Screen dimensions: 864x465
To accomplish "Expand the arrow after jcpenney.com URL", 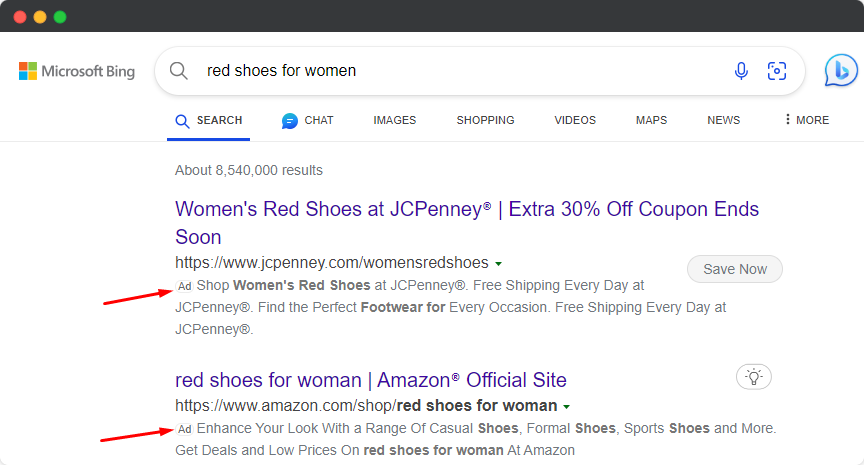I will point(499,264).
